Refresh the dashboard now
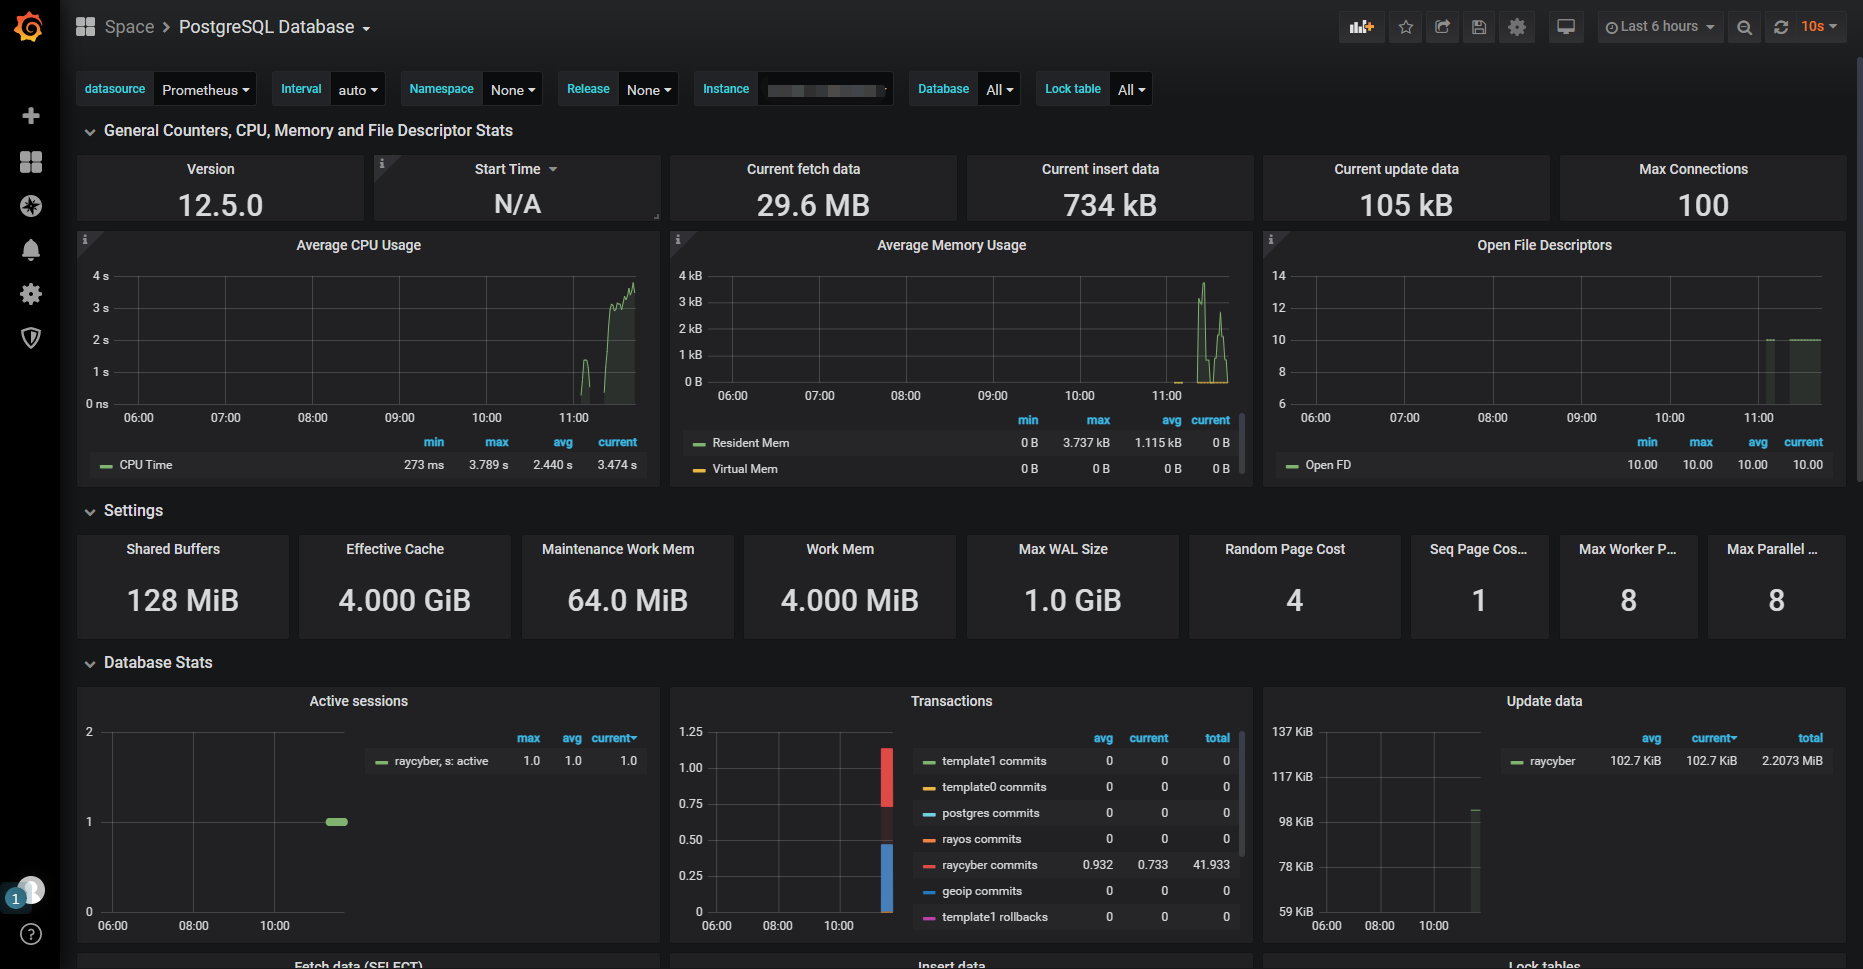Screen dimensions: 1863x969 click(1781, 27)
